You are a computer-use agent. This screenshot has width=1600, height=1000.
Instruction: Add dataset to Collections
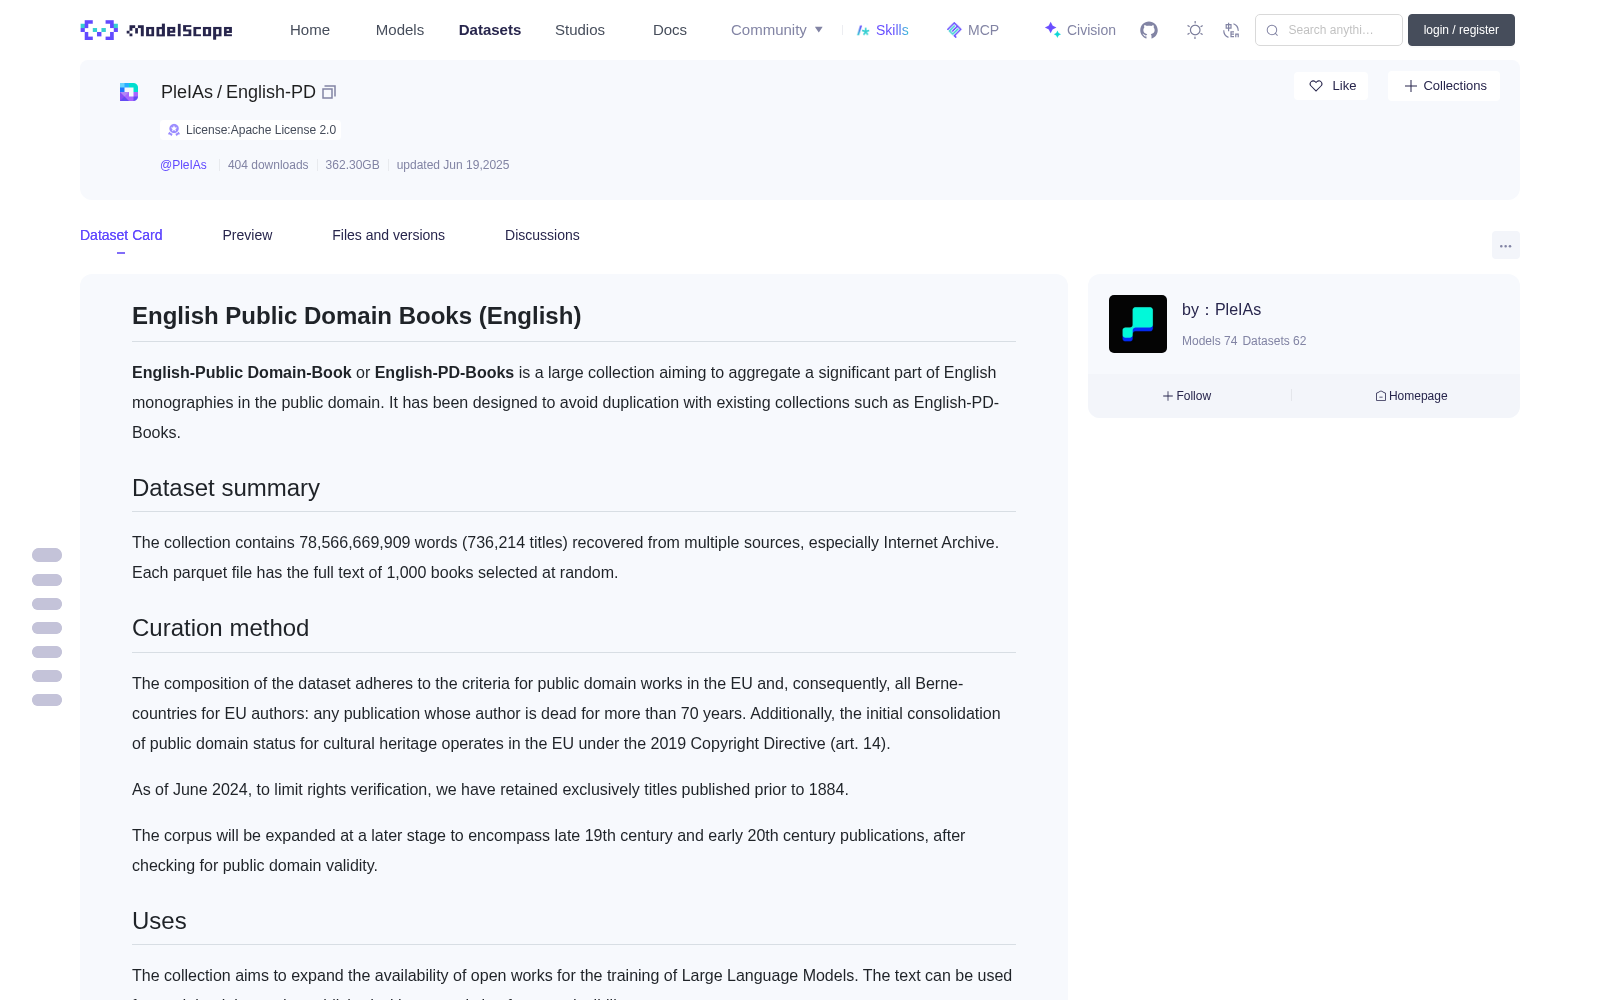click(x=1444, y=86)
